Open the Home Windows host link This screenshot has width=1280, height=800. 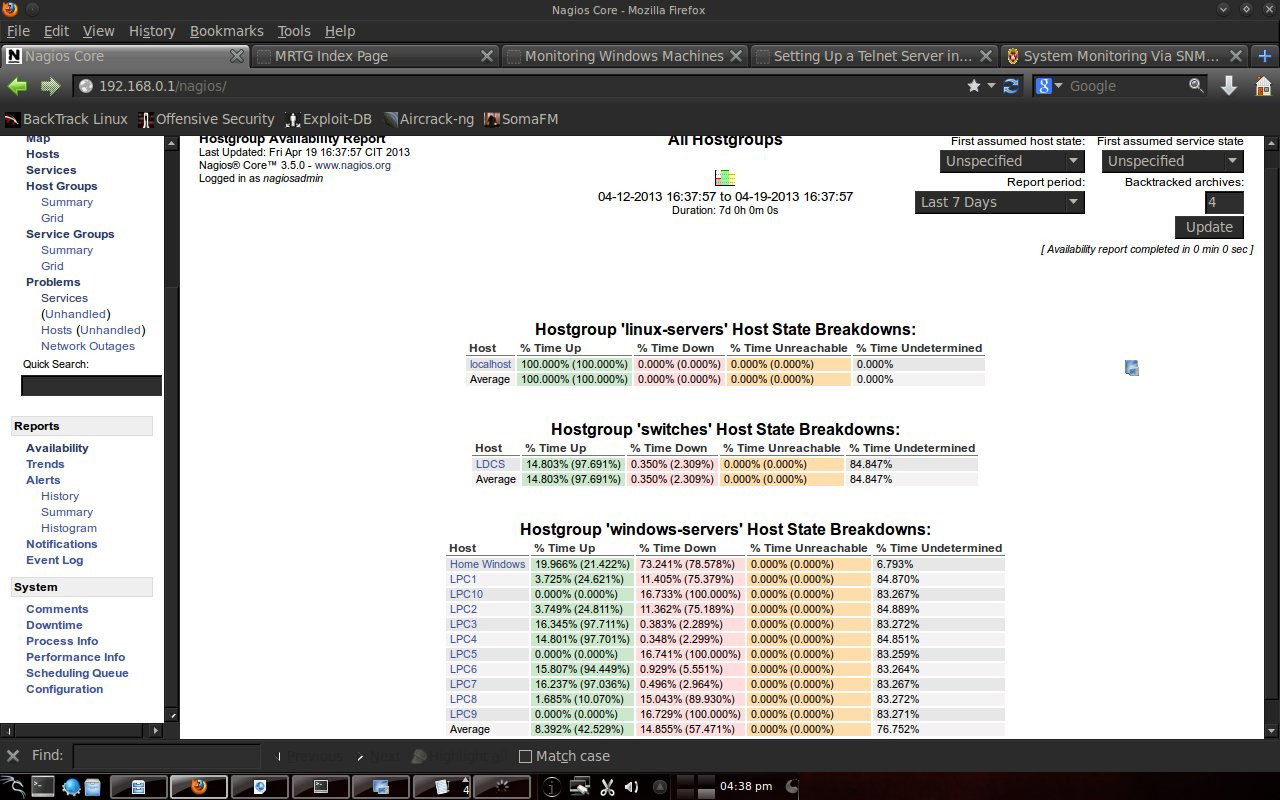tap(487, 564)
